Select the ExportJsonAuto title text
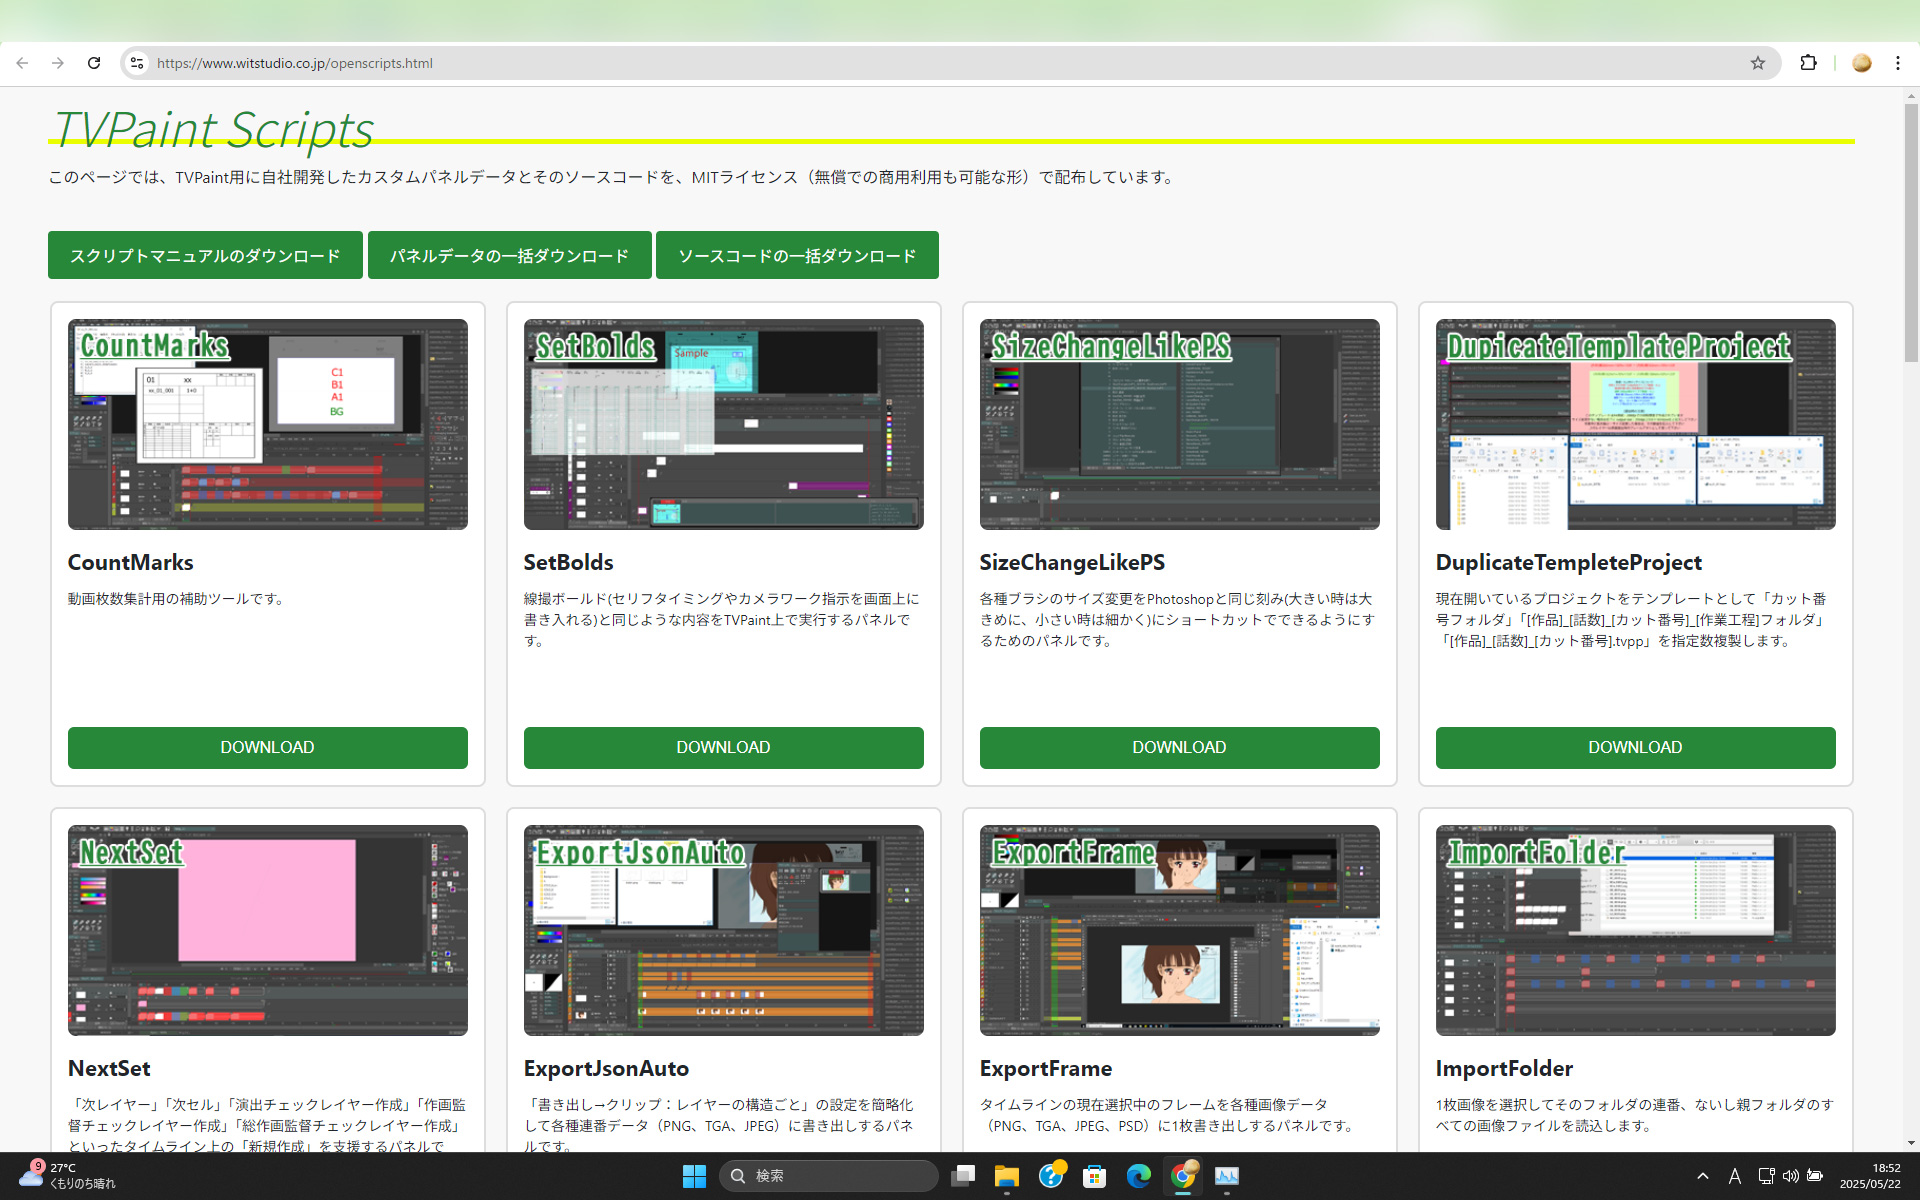 [x=606, y=1068]
